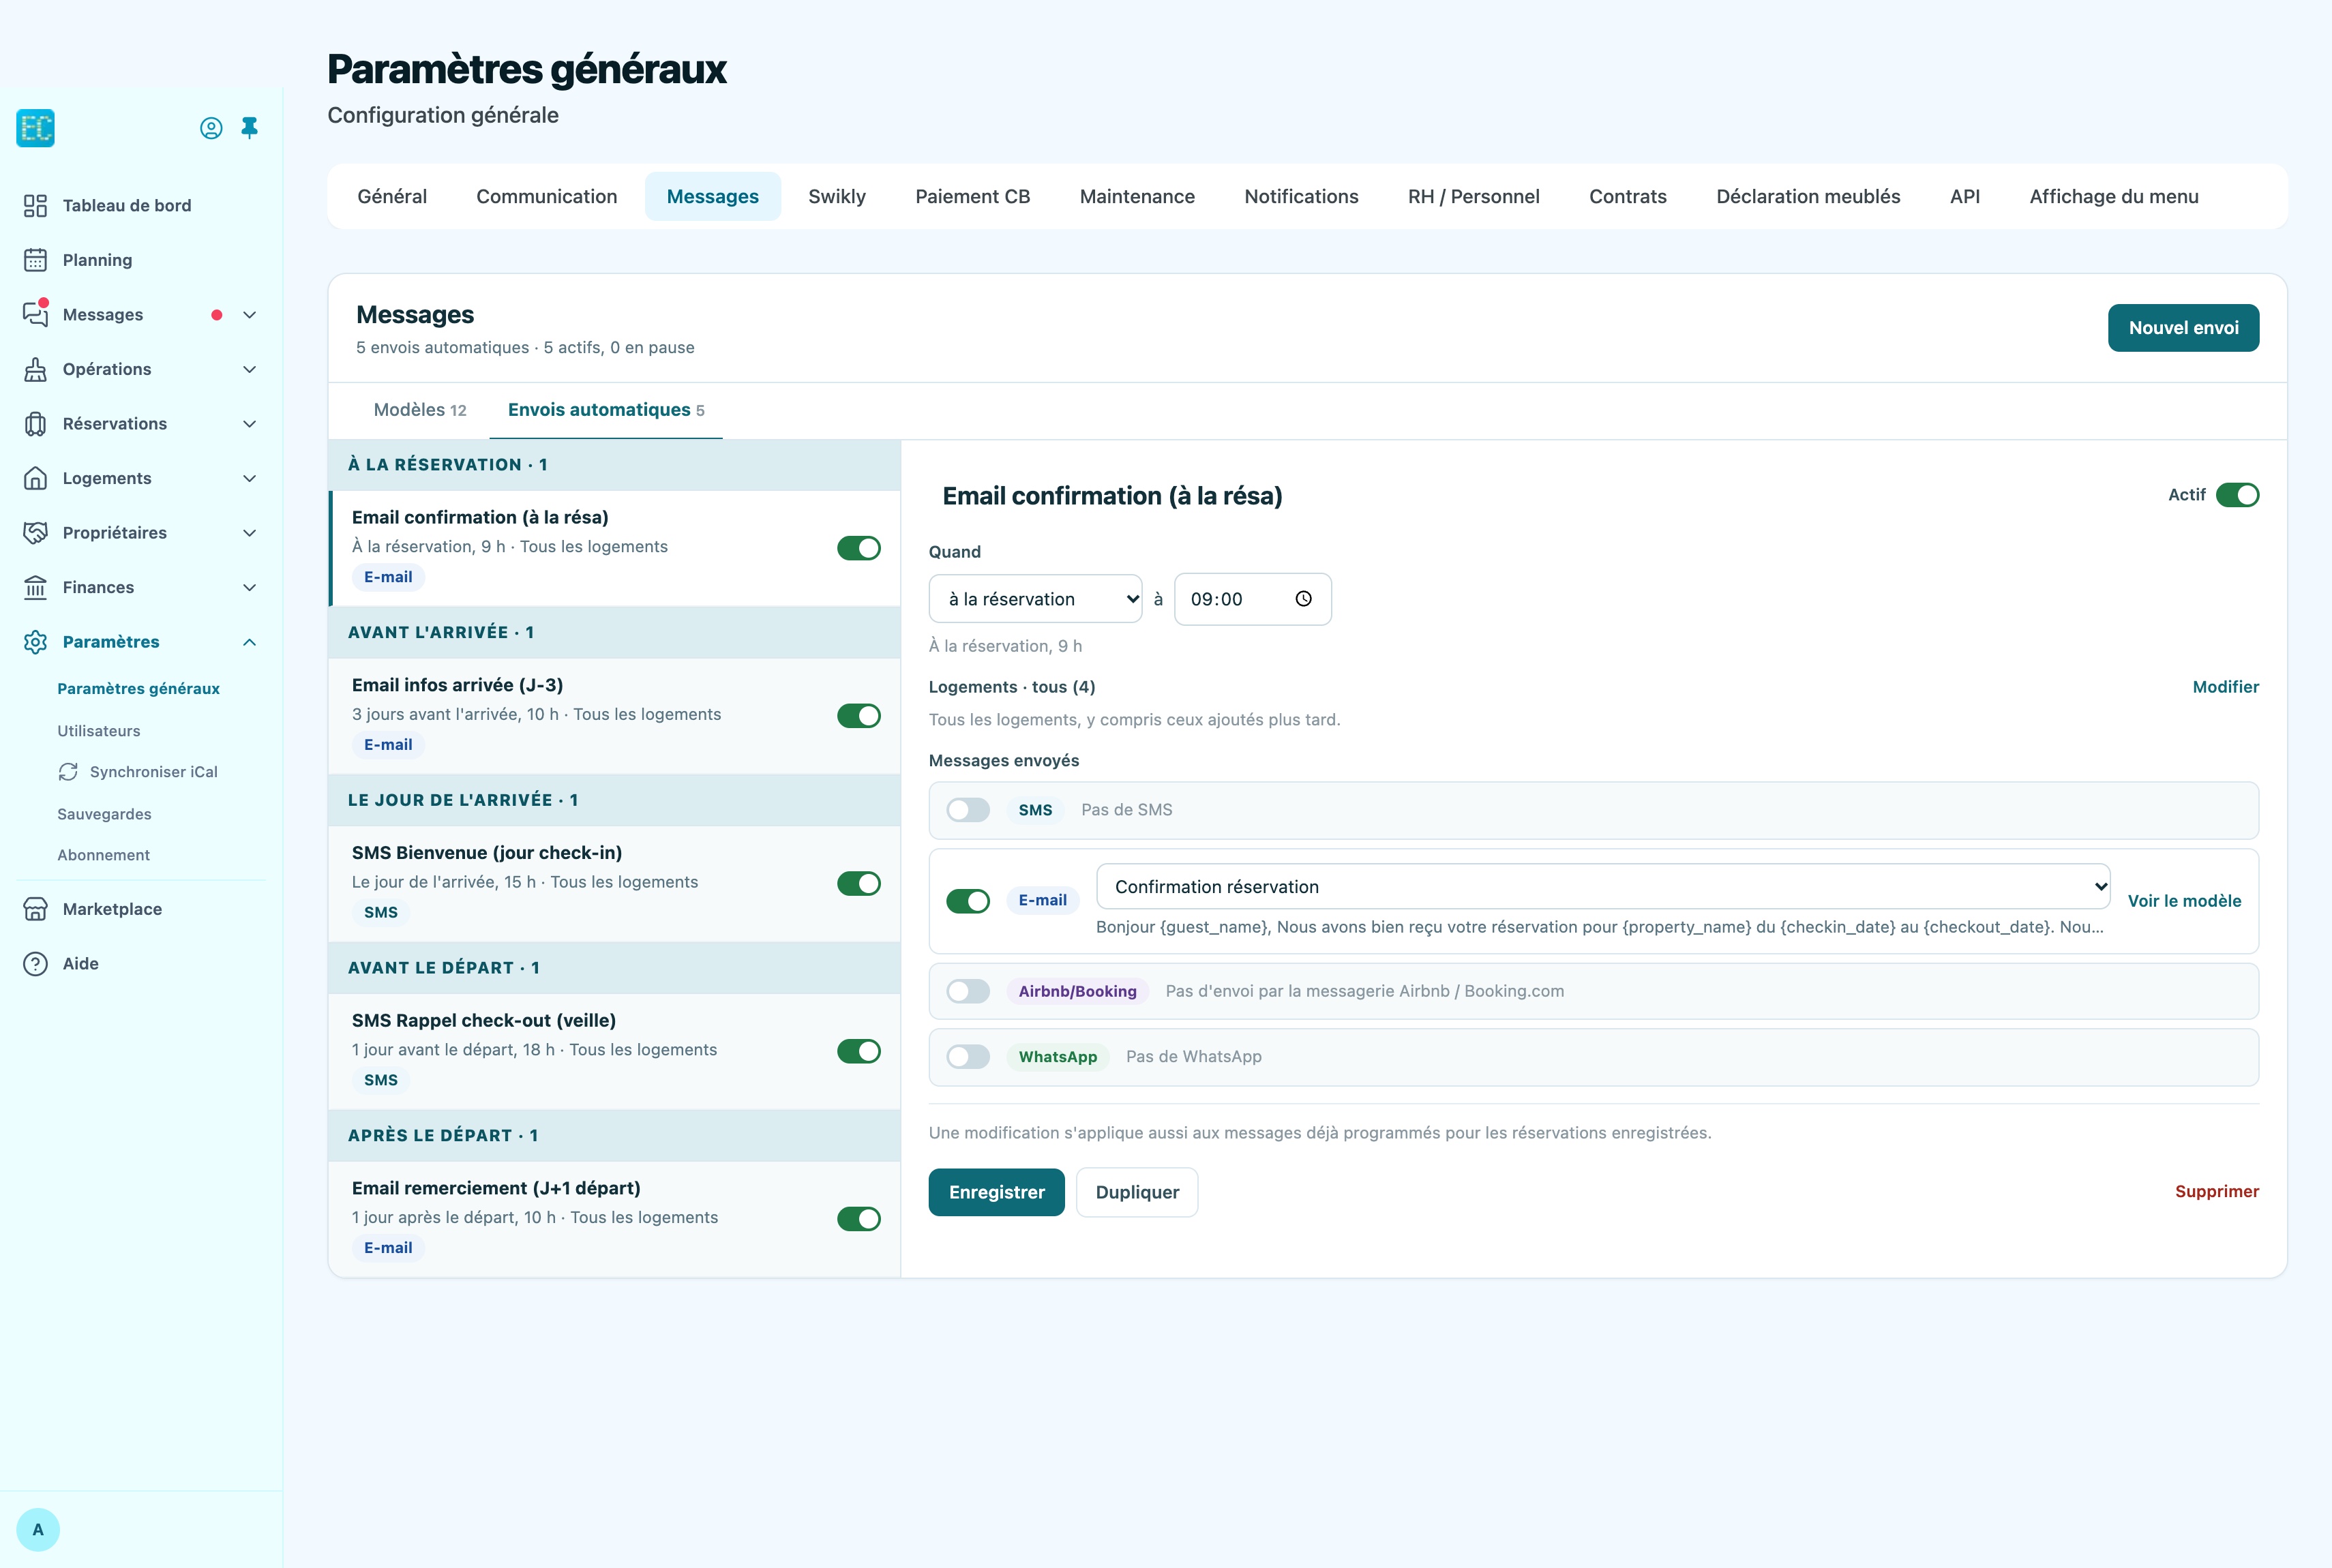
Task: Click the EC application logo
Action: click(x=35, y=128)
